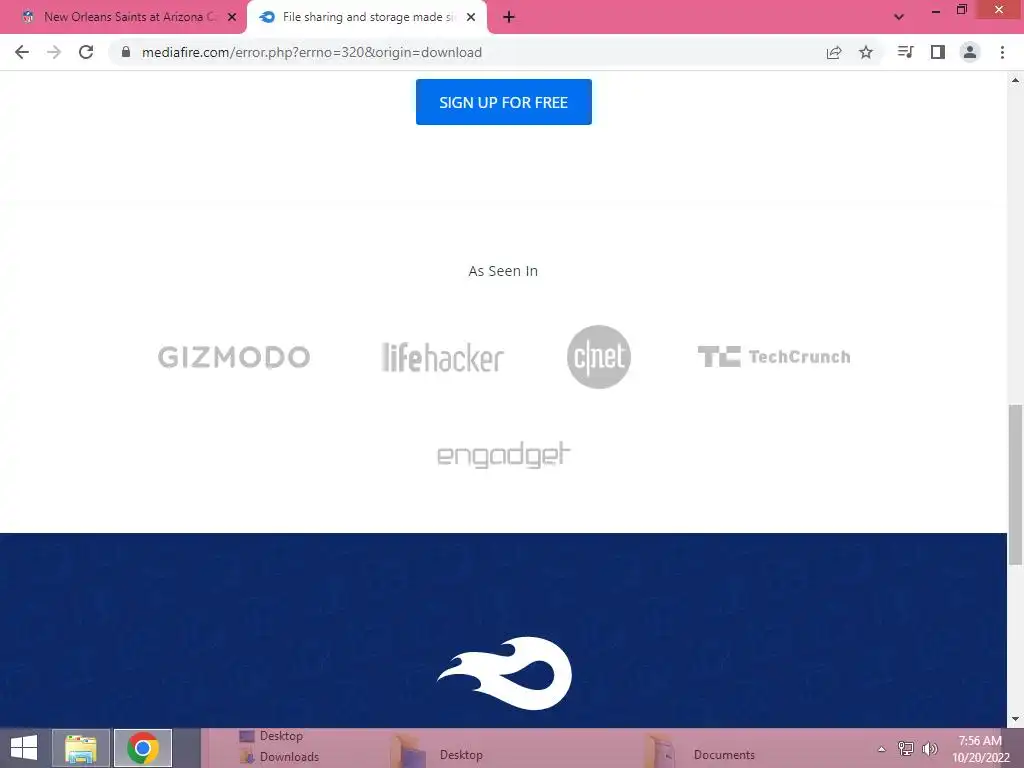Click the scrollbar up arrow
The width and height of the screenshot is (1024, 768).
coord(1016,80)
